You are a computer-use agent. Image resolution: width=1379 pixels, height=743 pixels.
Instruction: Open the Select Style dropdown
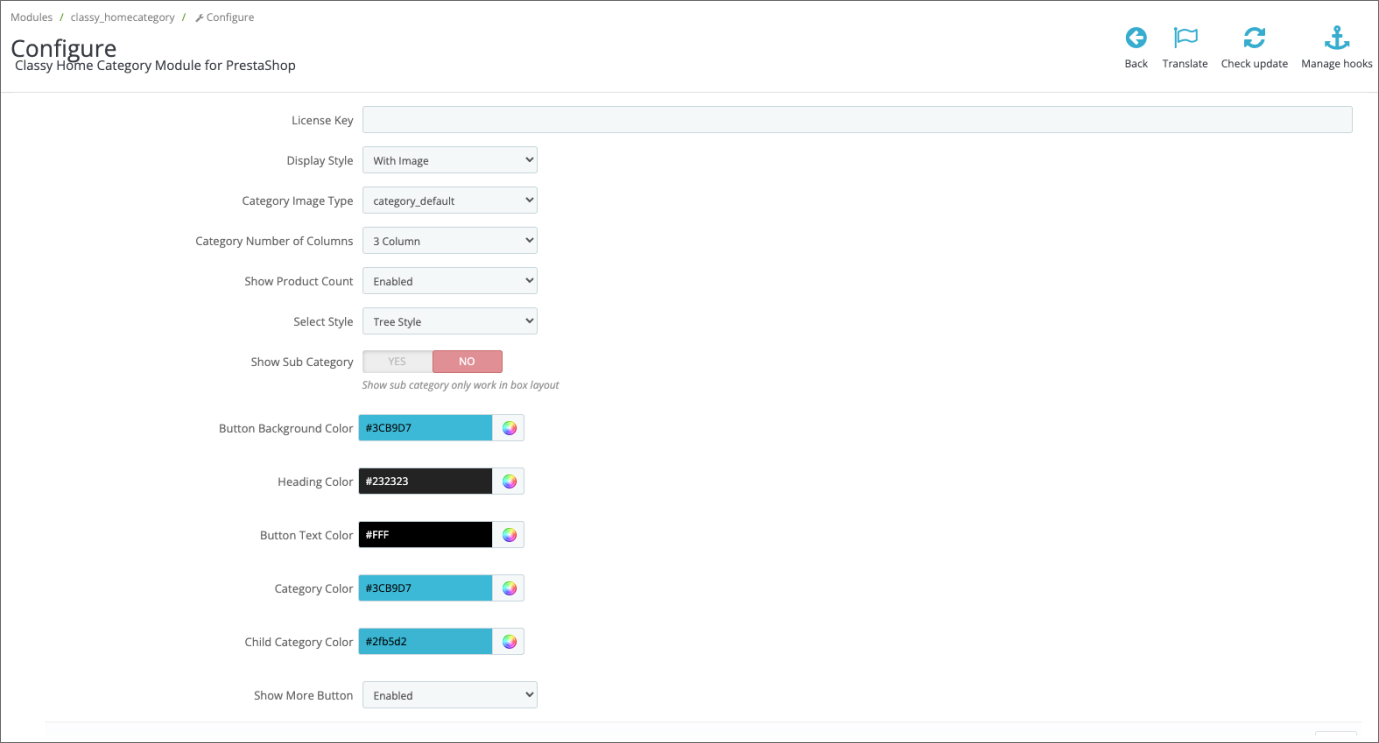click(x=450, y=322)
